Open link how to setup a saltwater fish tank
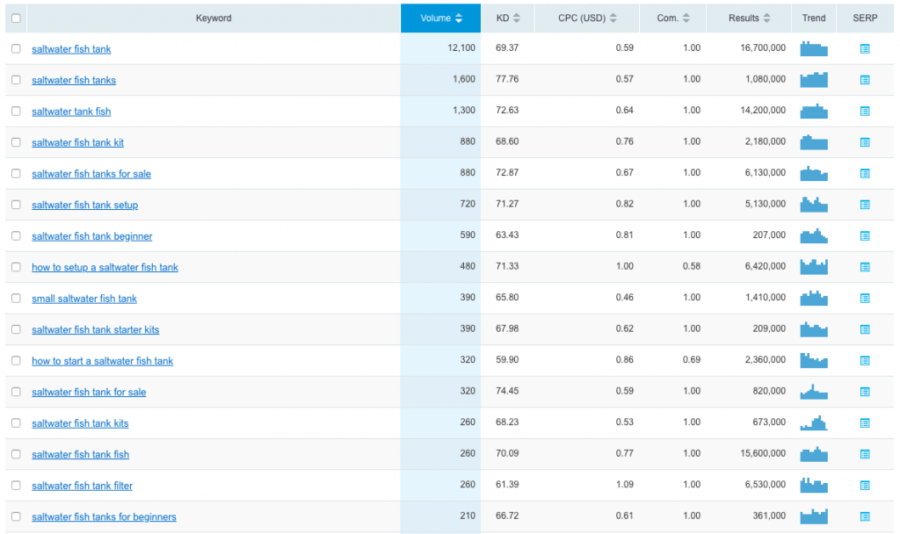This screenshot has width=900, height=534. (104, 268)
